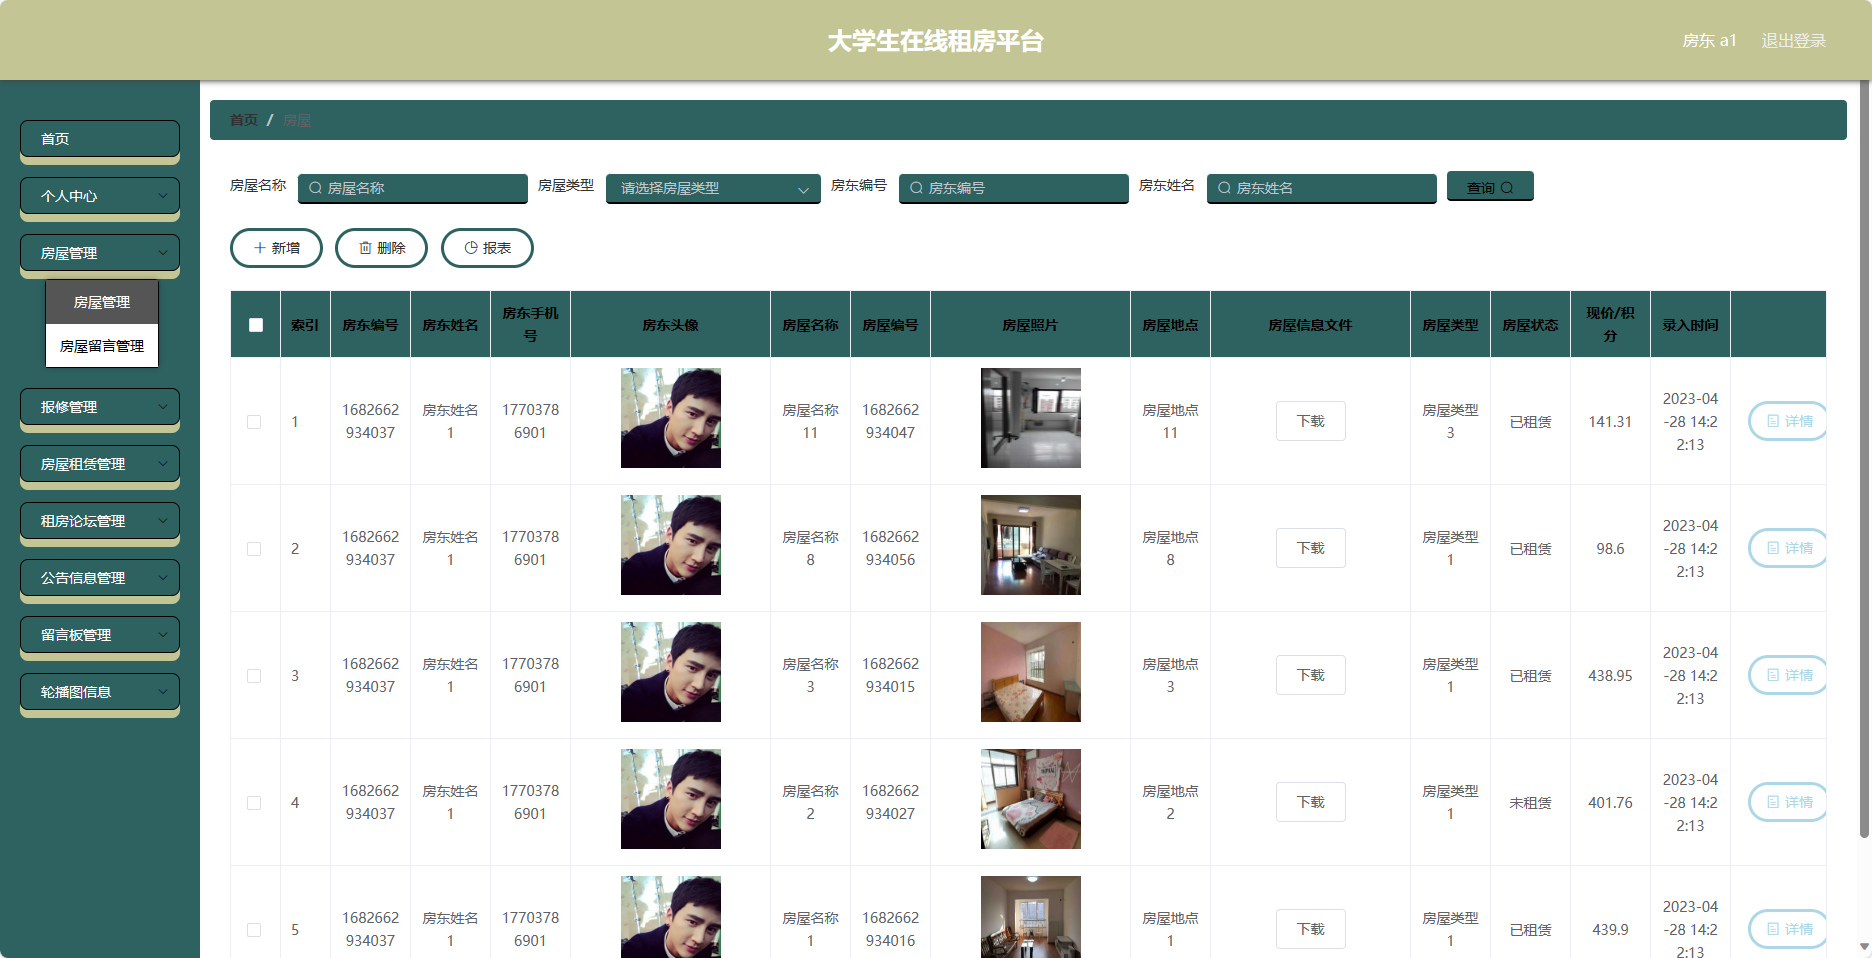1872x958 pixels.
Task: Click the page title 大学生在线租房平台
Action: (x=936, y=41)
